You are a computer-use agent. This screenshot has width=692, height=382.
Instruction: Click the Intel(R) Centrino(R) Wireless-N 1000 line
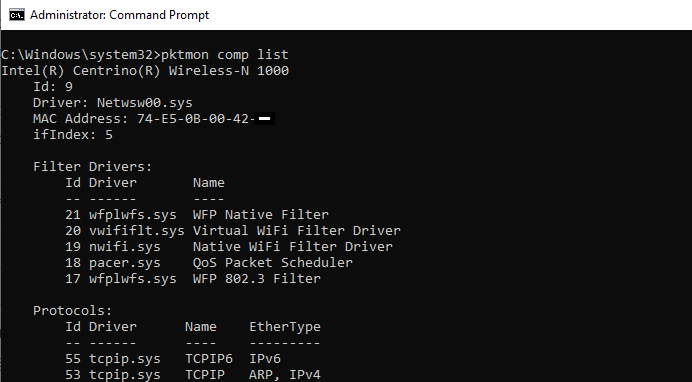coord(145,71)
